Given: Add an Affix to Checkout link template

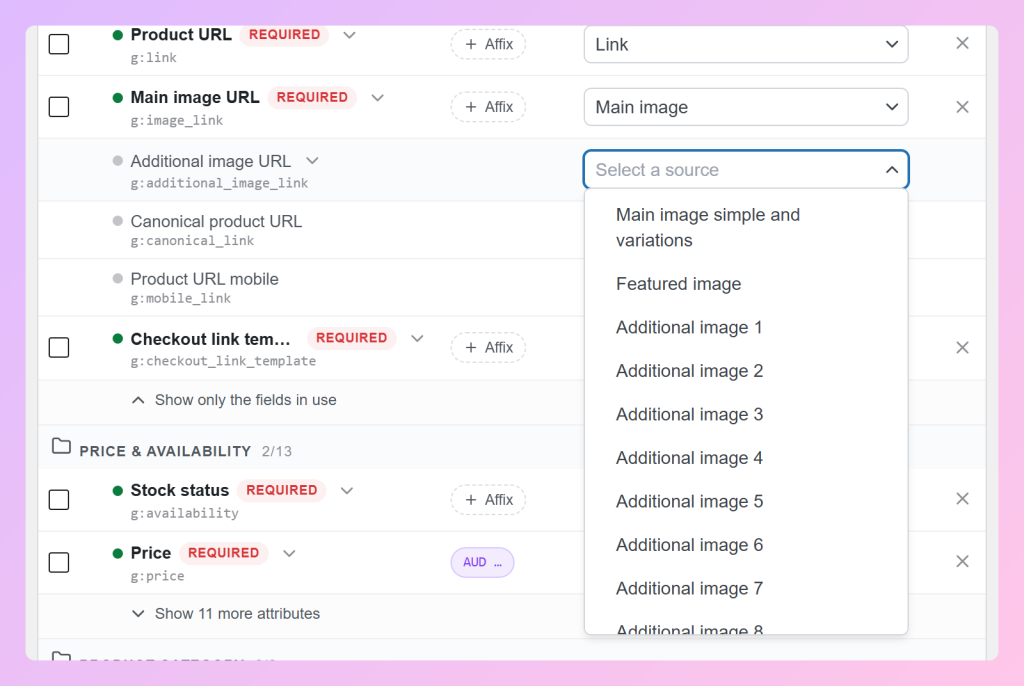Looking at the screenshot, I should [488, 348].
